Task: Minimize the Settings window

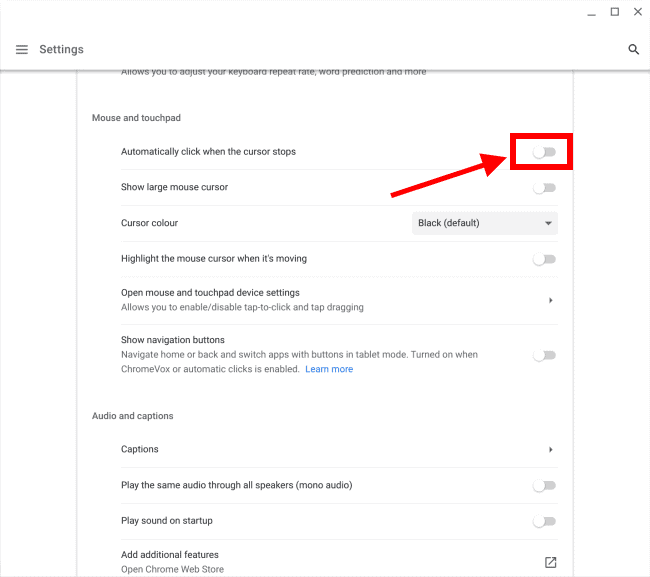Action: click(591, 12)
